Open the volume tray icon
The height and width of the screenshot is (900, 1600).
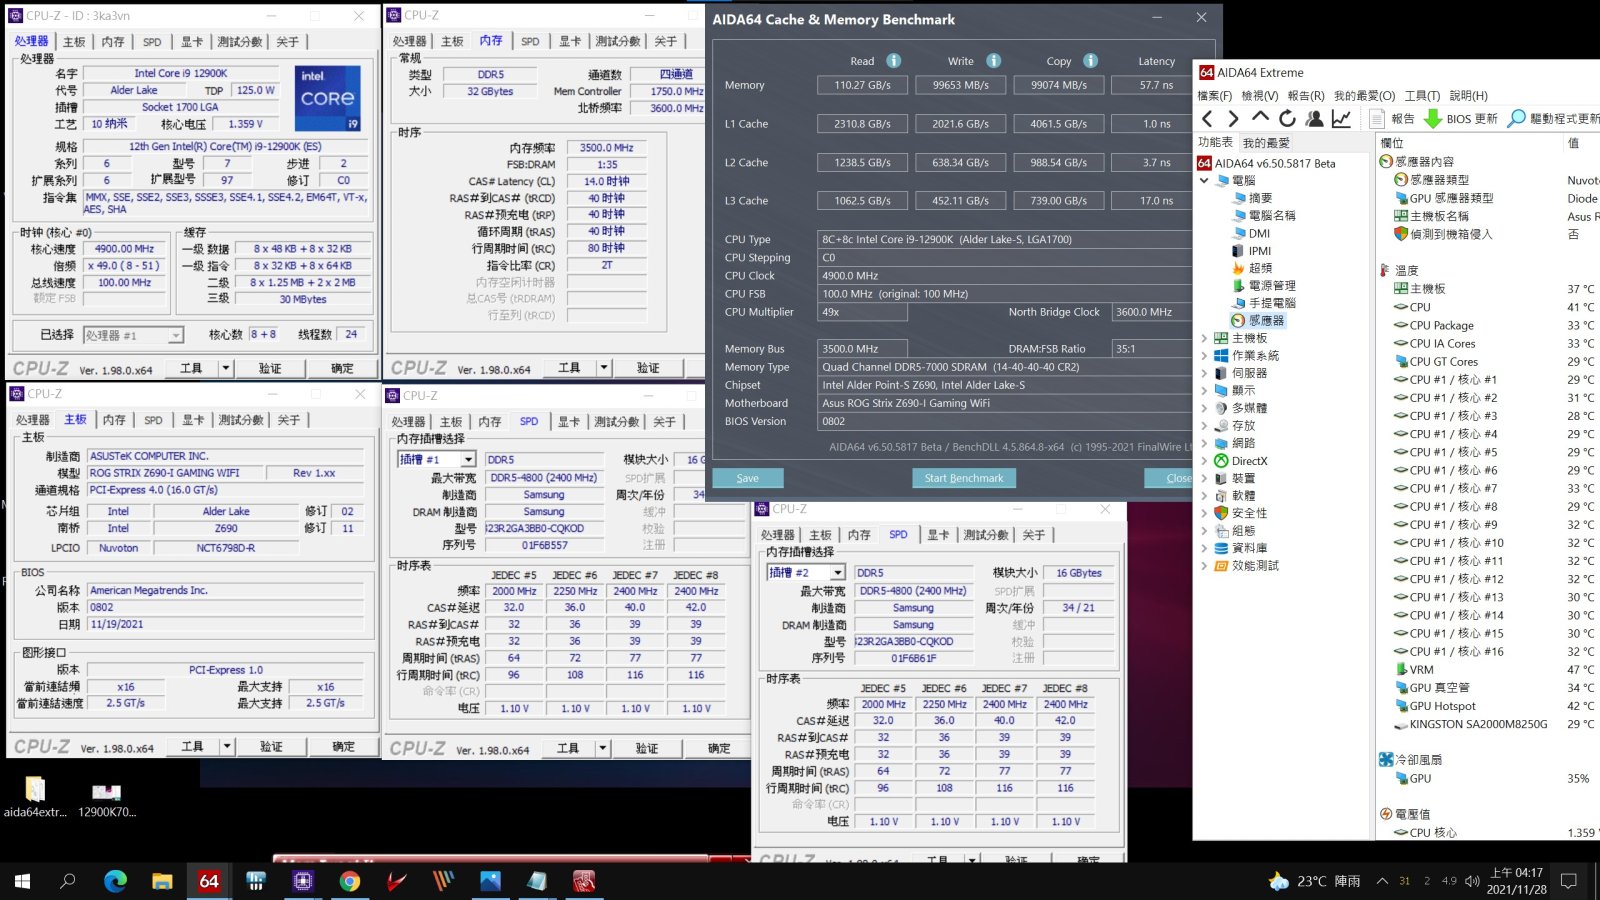1472,881
